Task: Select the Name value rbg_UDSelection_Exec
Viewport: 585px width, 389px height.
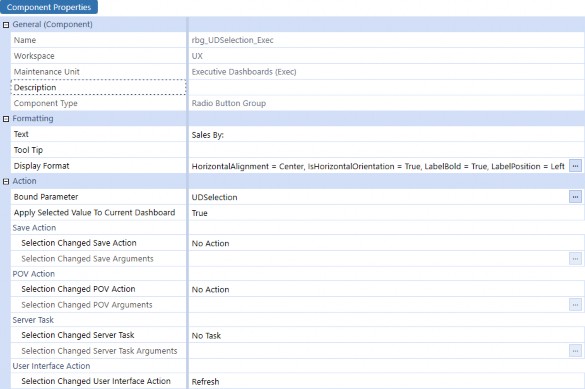Action: [x=232, y=40]
